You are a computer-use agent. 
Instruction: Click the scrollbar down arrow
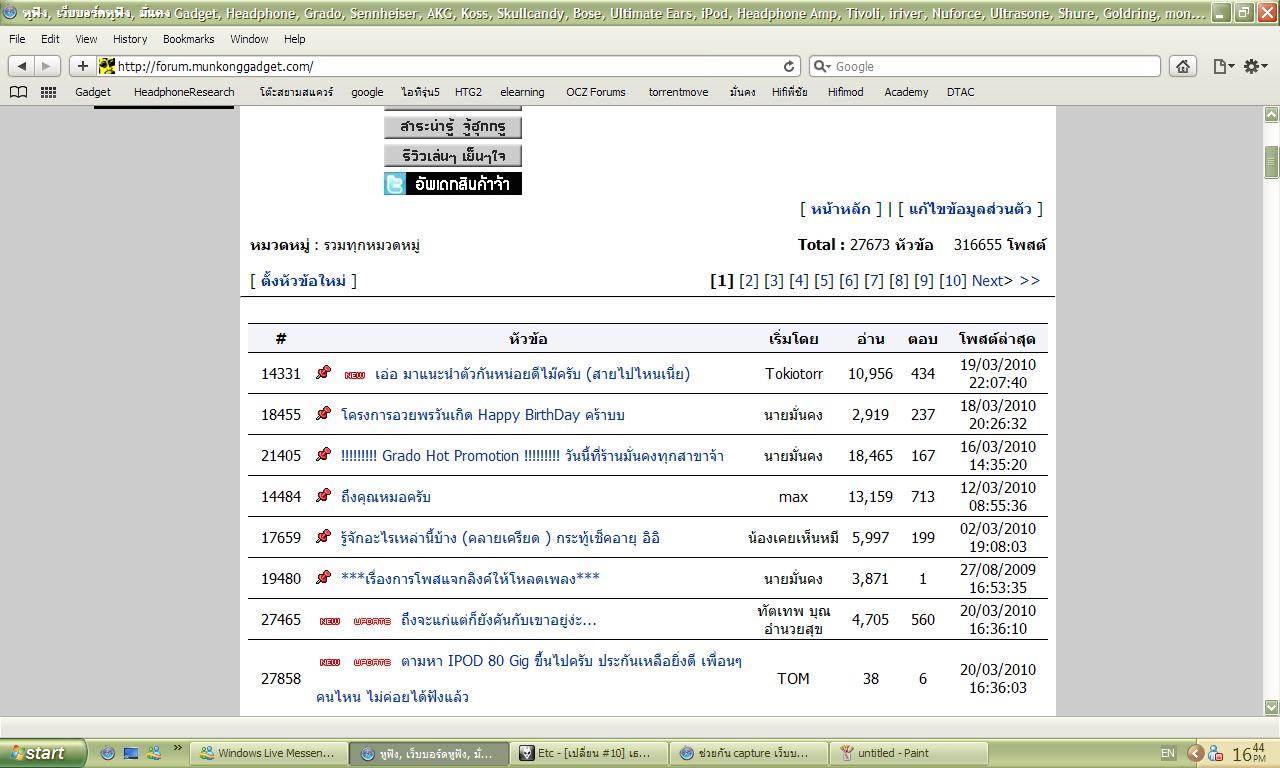point(1271,707)
